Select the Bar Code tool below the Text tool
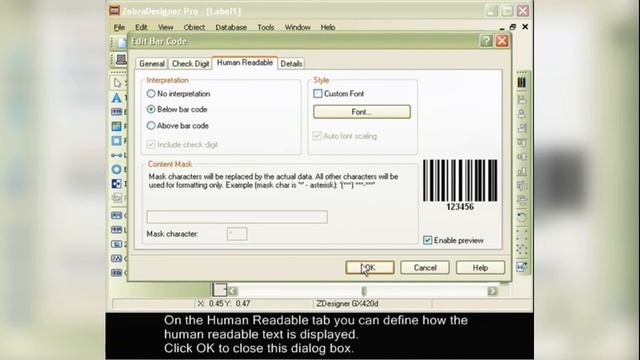640x360 pixels. 117,112
